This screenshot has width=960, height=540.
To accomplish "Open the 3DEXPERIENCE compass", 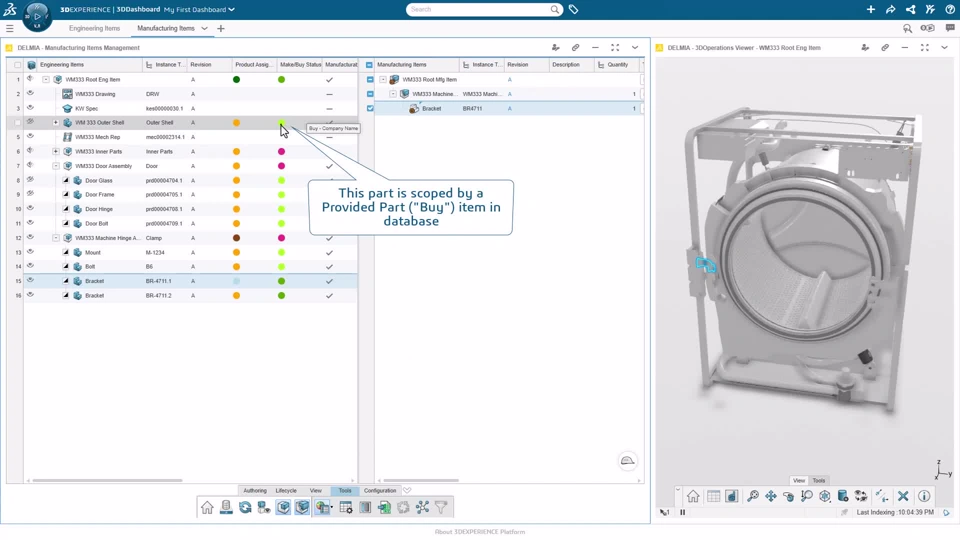I will click(37, 17).
